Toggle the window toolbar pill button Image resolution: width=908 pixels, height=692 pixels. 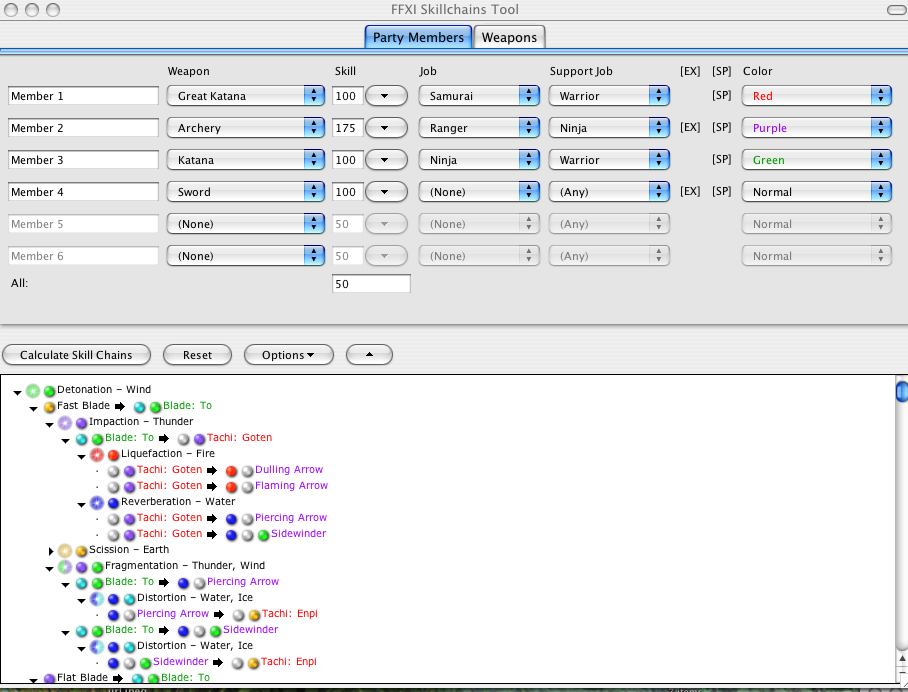896,10
